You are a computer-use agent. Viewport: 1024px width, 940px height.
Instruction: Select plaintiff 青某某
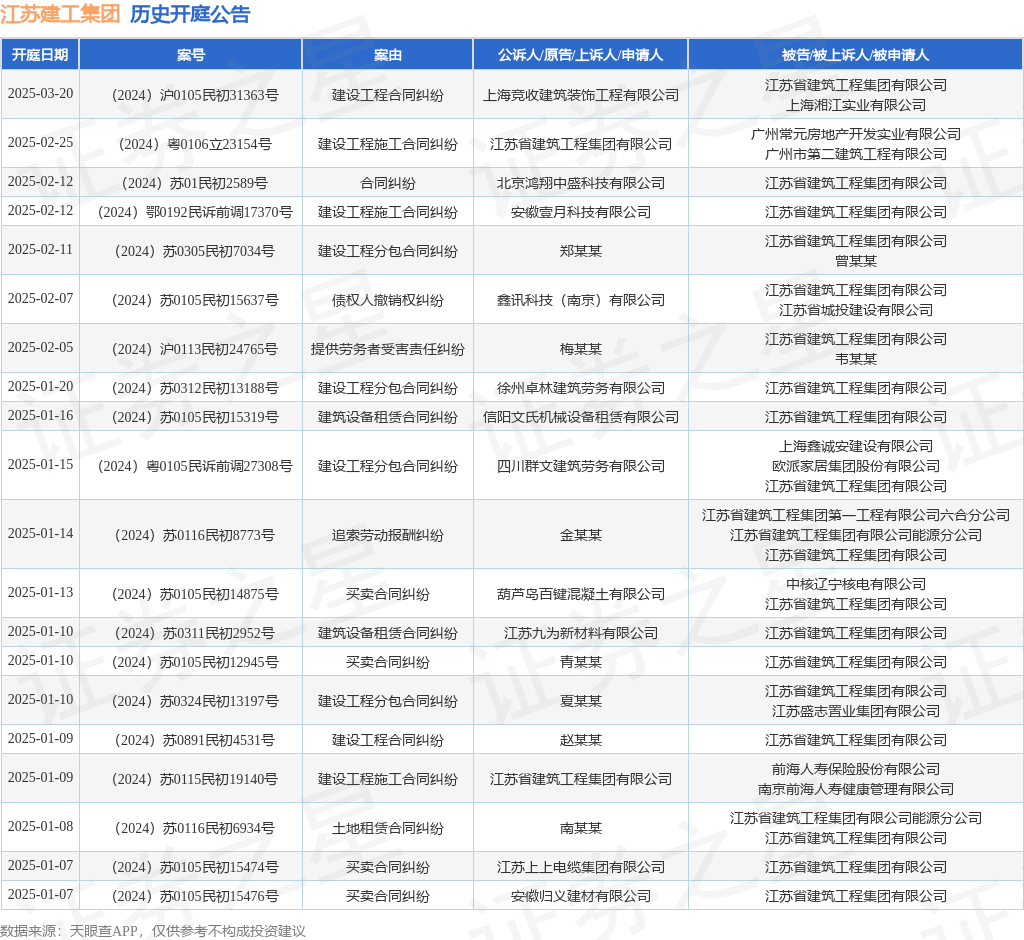point(581,662)
